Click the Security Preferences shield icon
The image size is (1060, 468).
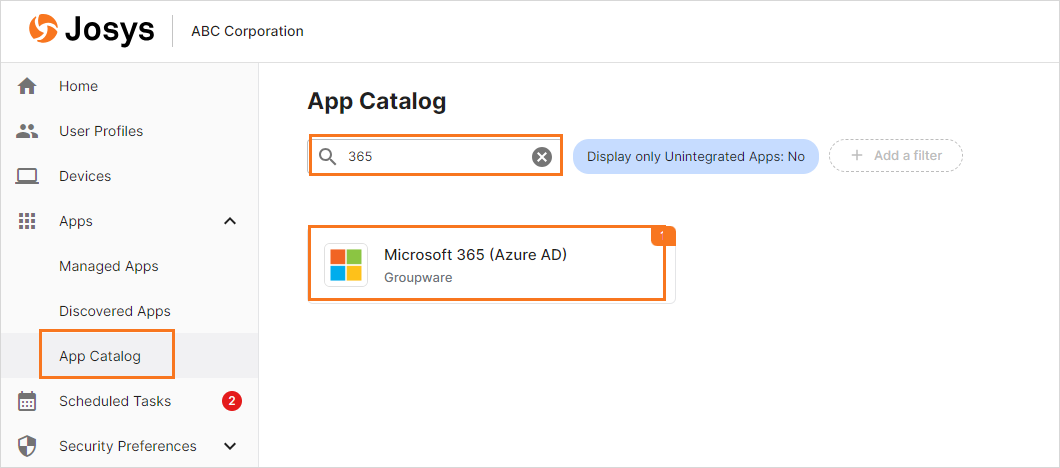point(27,446)
